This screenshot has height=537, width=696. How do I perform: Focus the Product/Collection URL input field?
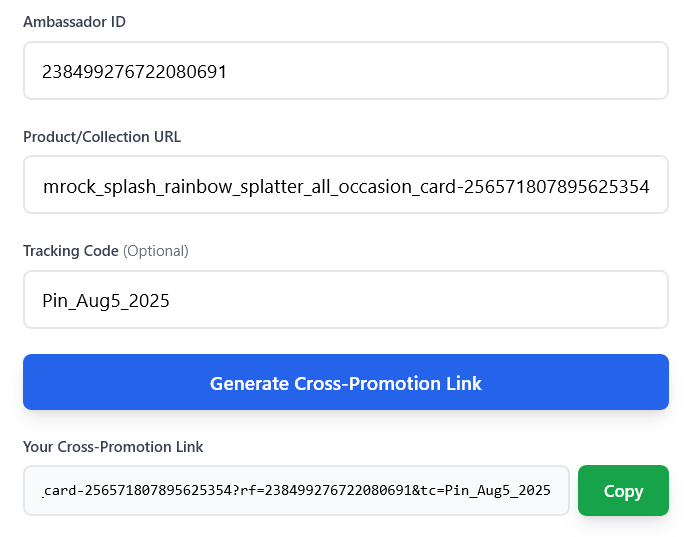[x=346, y=185]
